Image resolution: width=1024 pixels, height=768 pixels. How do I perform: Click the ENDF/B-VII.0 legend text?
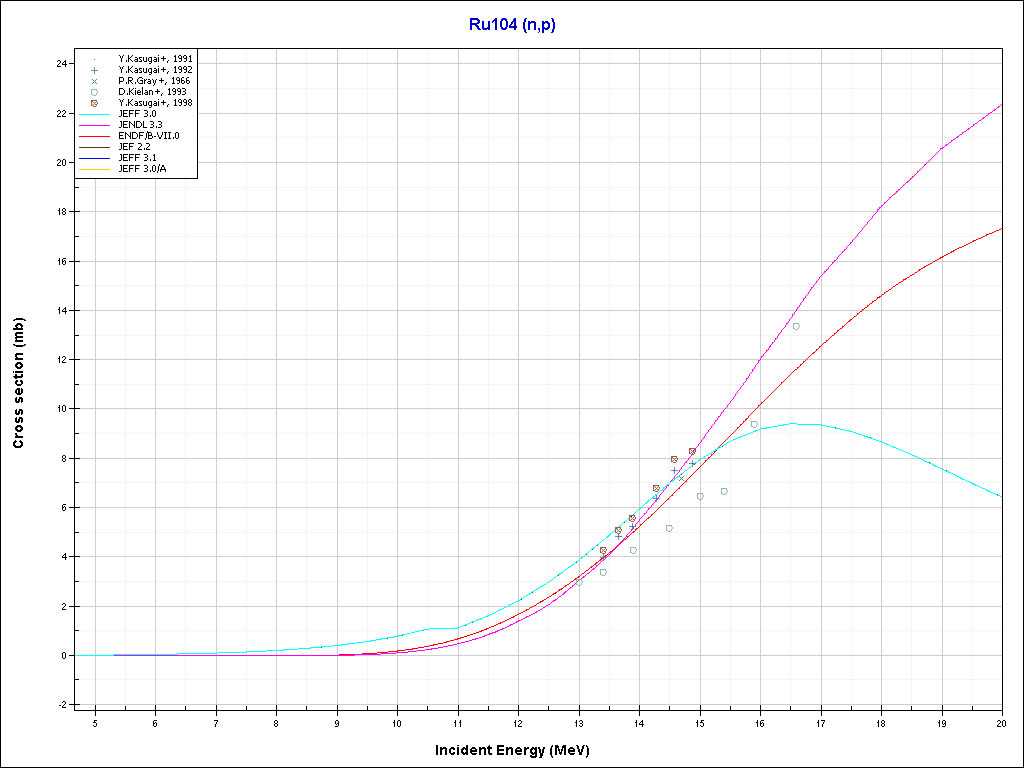[148, 135]
